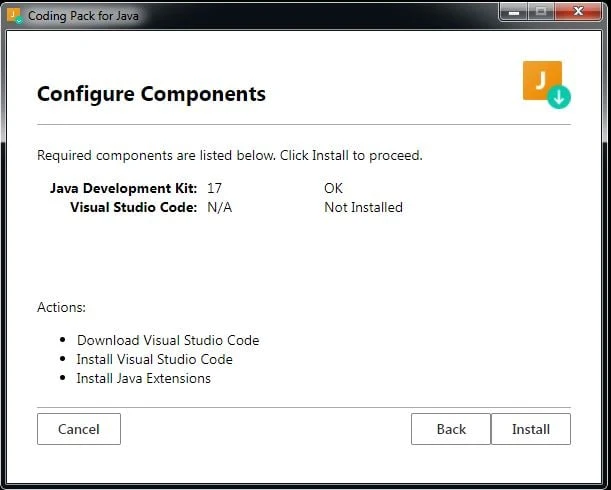This screenshot has width=611, height=490.
Task: Click the 'Actions:' label
Action: point(61,307)
